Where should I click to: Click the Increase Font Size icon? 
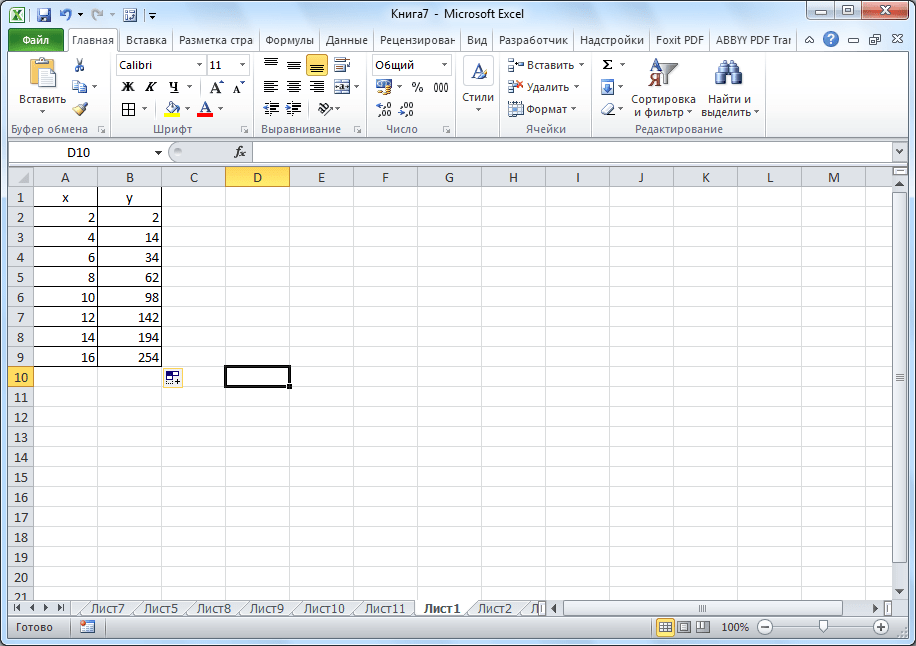216,87
